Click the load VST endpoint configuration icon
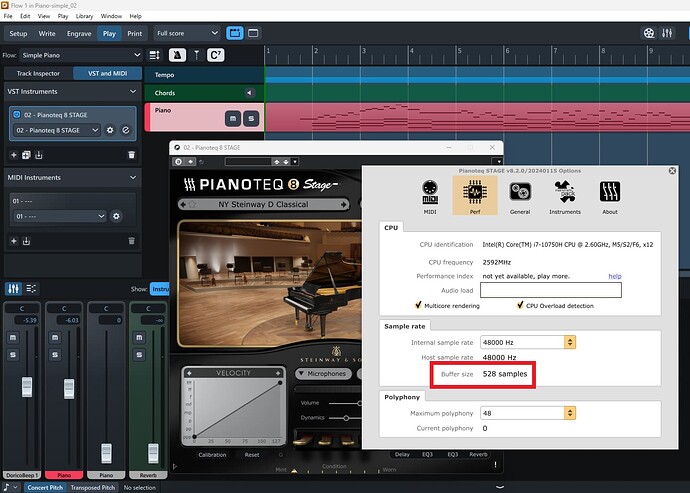This screenshot has height=493, width=690. [x=39, y=155]
